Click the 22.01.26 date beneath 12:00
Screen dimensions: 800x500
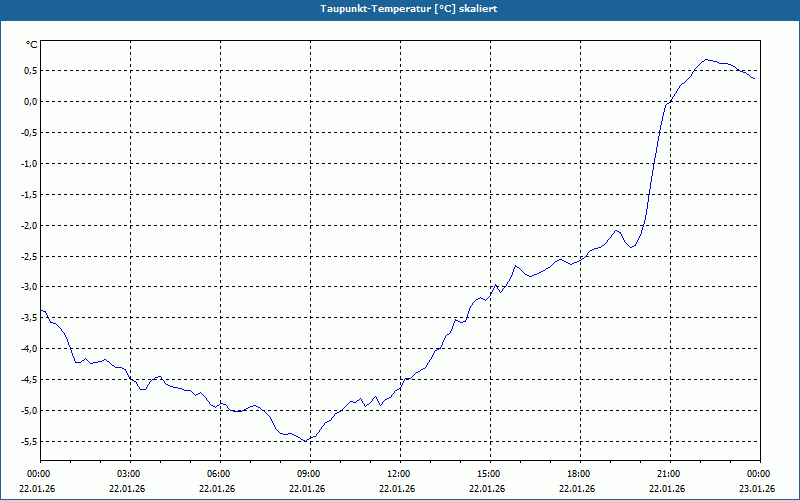(x=397, y=489)
